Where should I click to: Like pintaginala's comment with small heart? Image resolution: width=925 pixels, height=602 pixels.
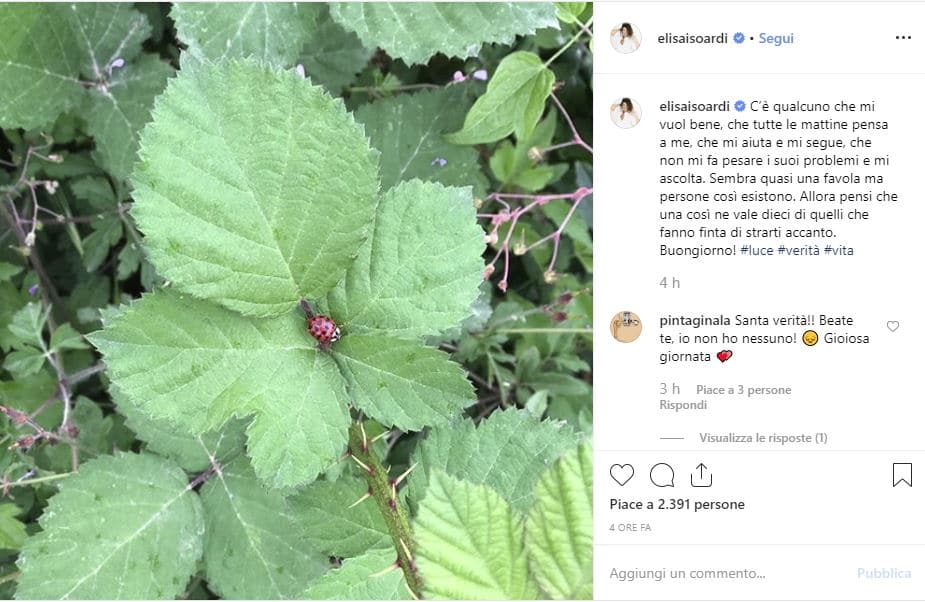tap(893, 326)
